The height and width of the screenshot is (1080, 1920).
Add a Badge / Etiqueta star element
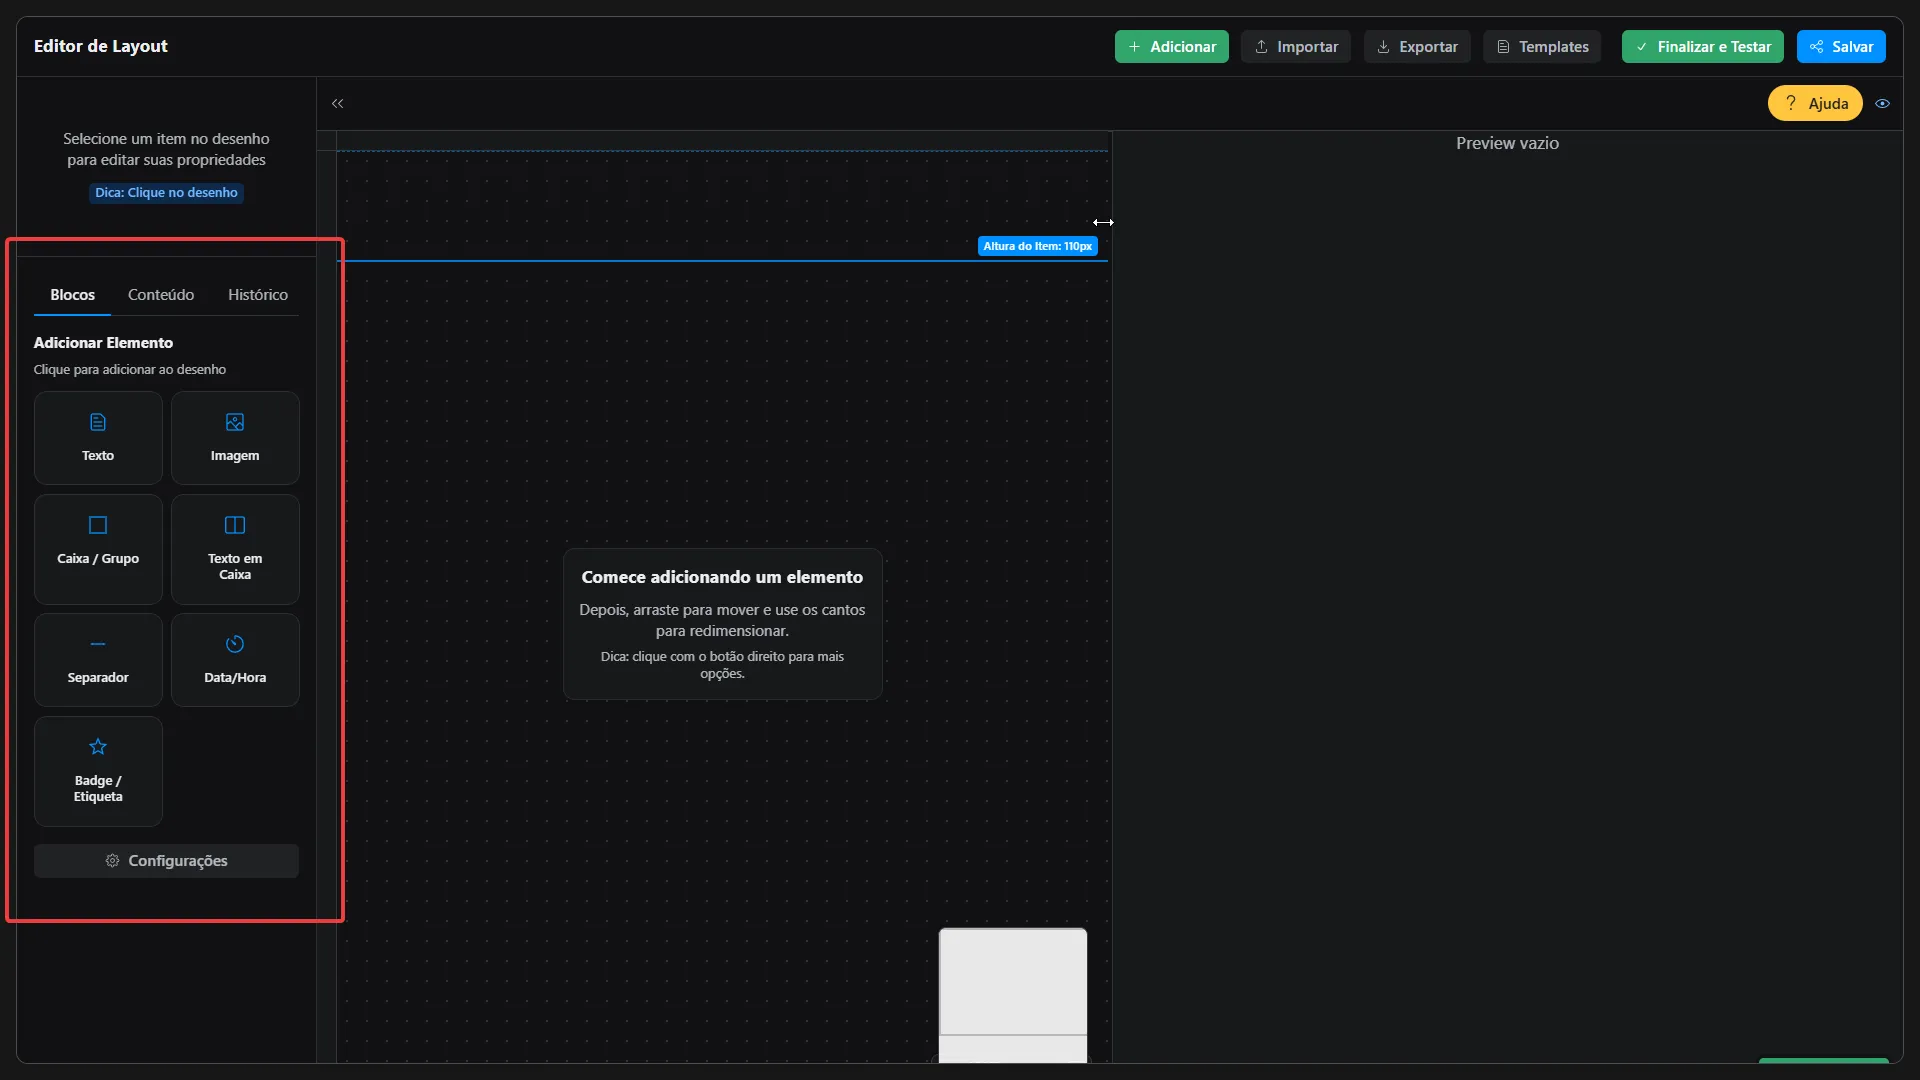98,770
